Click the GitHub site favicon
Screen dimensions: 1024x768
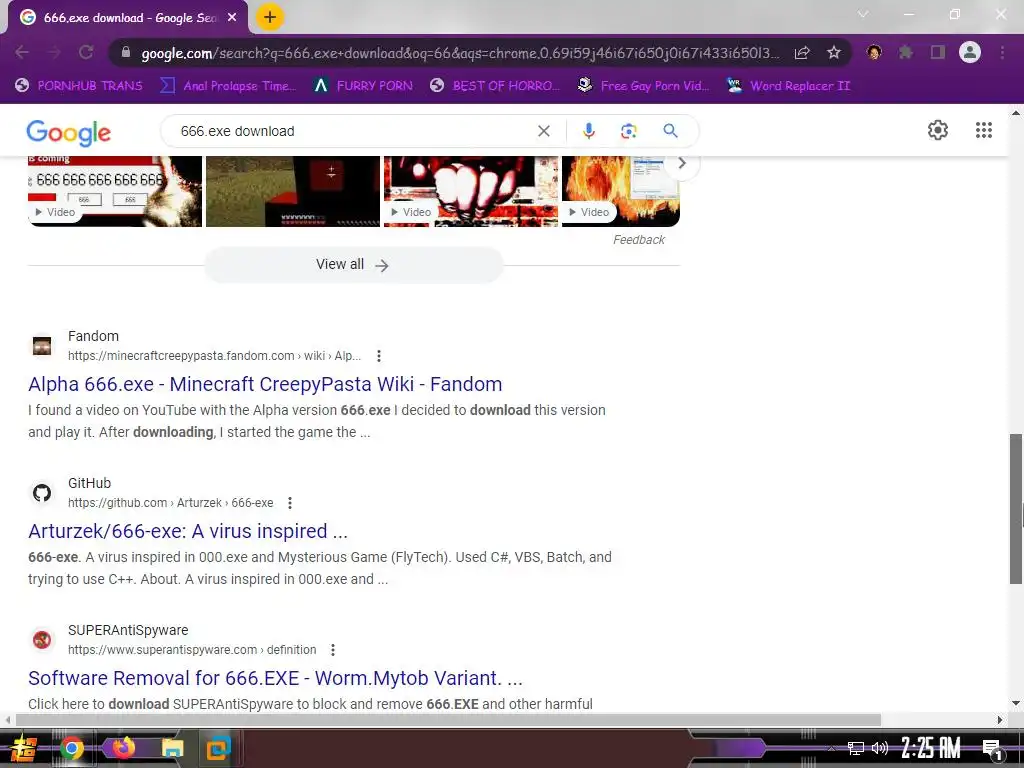coord(42,492)
